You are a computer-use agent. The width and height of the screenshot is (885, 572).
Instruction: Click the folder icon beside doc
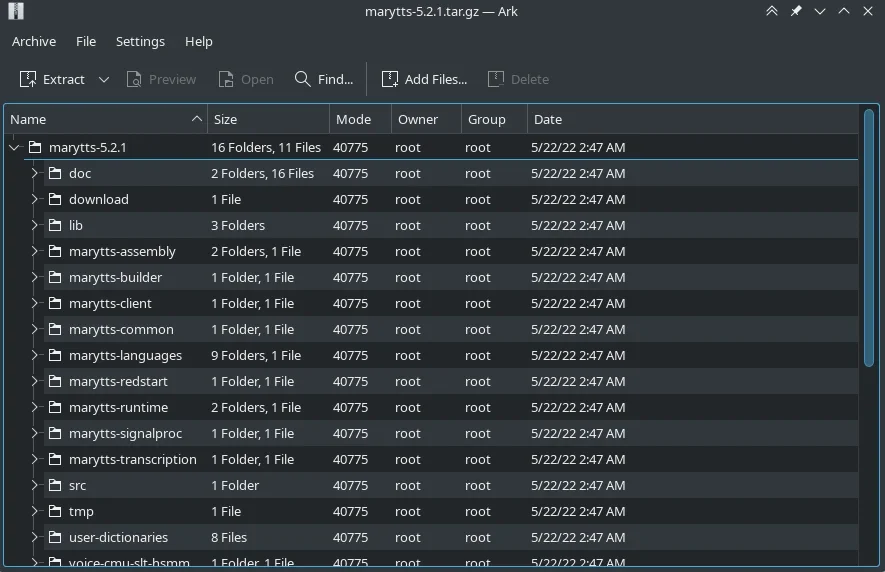click(55, 173)
